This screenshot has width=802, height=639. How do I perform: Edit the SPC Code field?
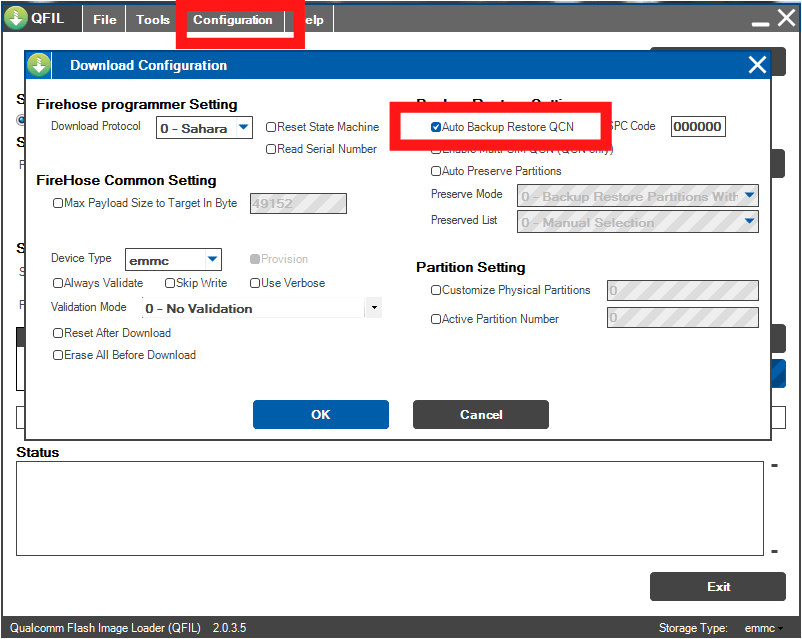[x=698, y=127]
